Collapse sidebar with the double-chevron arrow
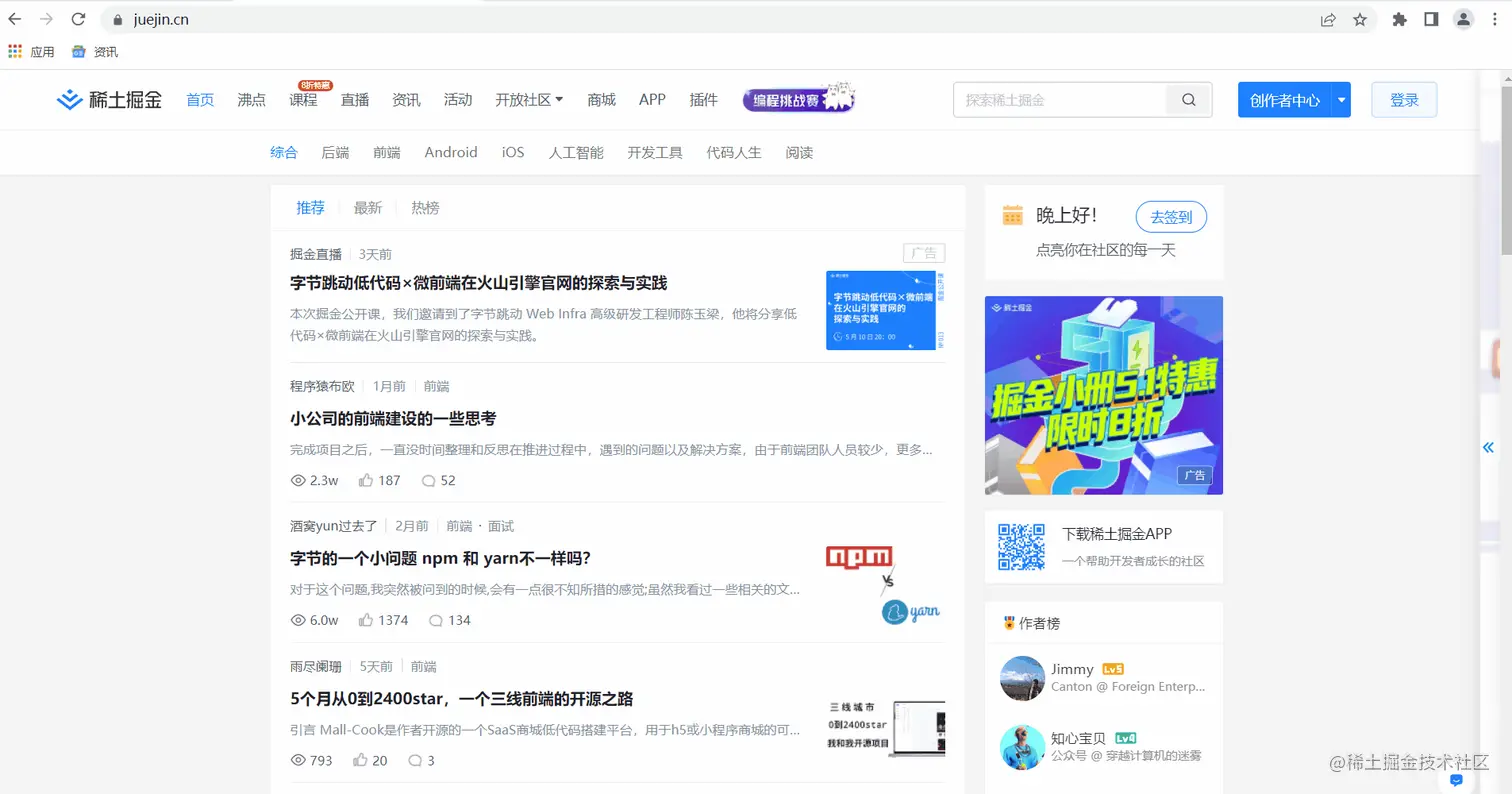1512x794 pixels. [x=1488, y=447]
